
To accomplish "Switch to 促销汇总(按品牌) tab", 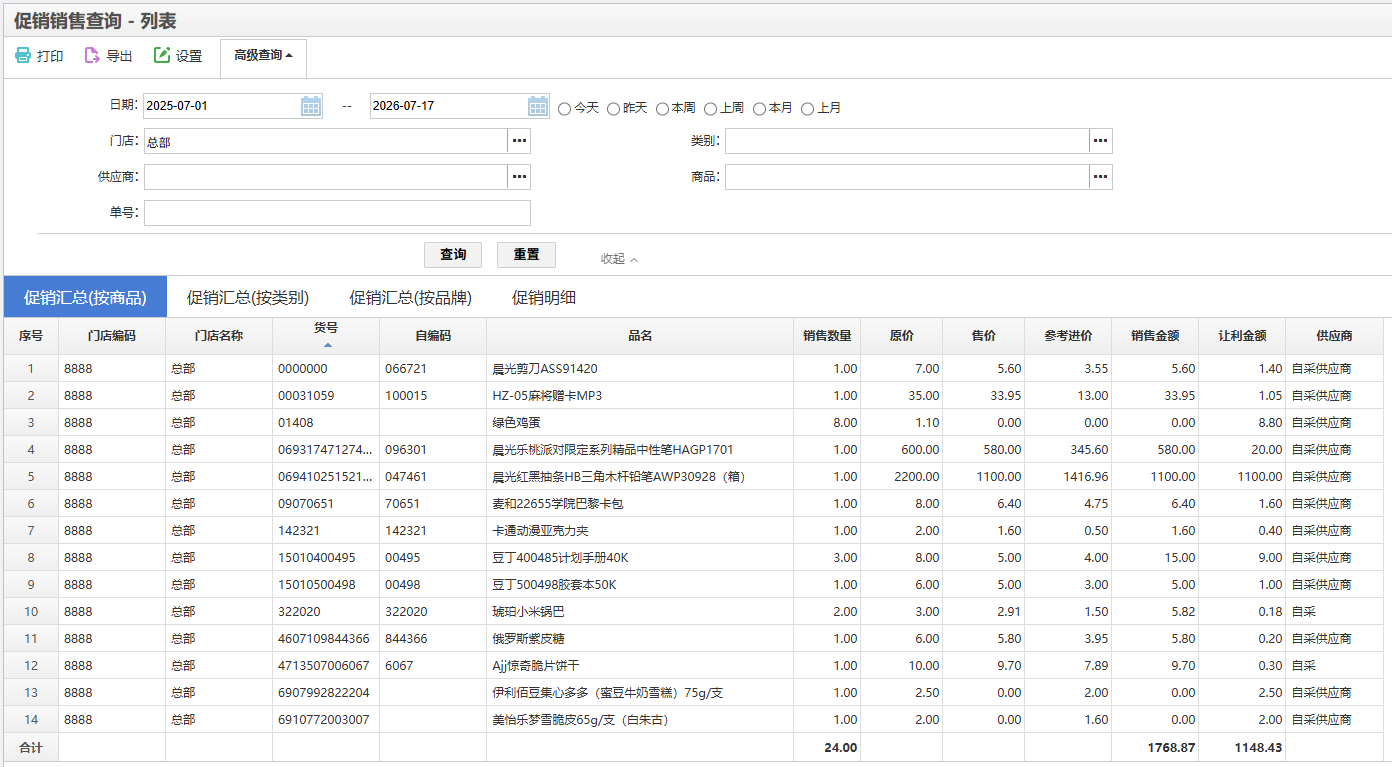I will 410,297.
